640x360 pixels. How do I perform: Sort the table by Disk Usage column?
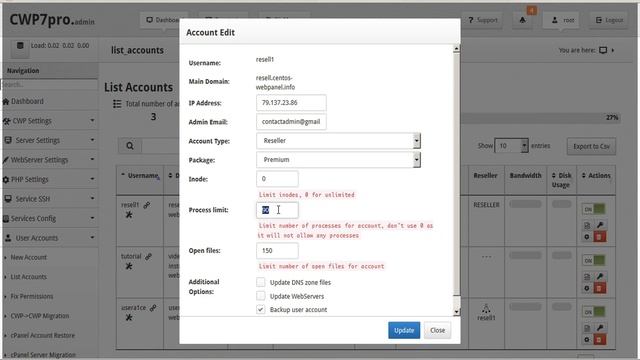561,180
